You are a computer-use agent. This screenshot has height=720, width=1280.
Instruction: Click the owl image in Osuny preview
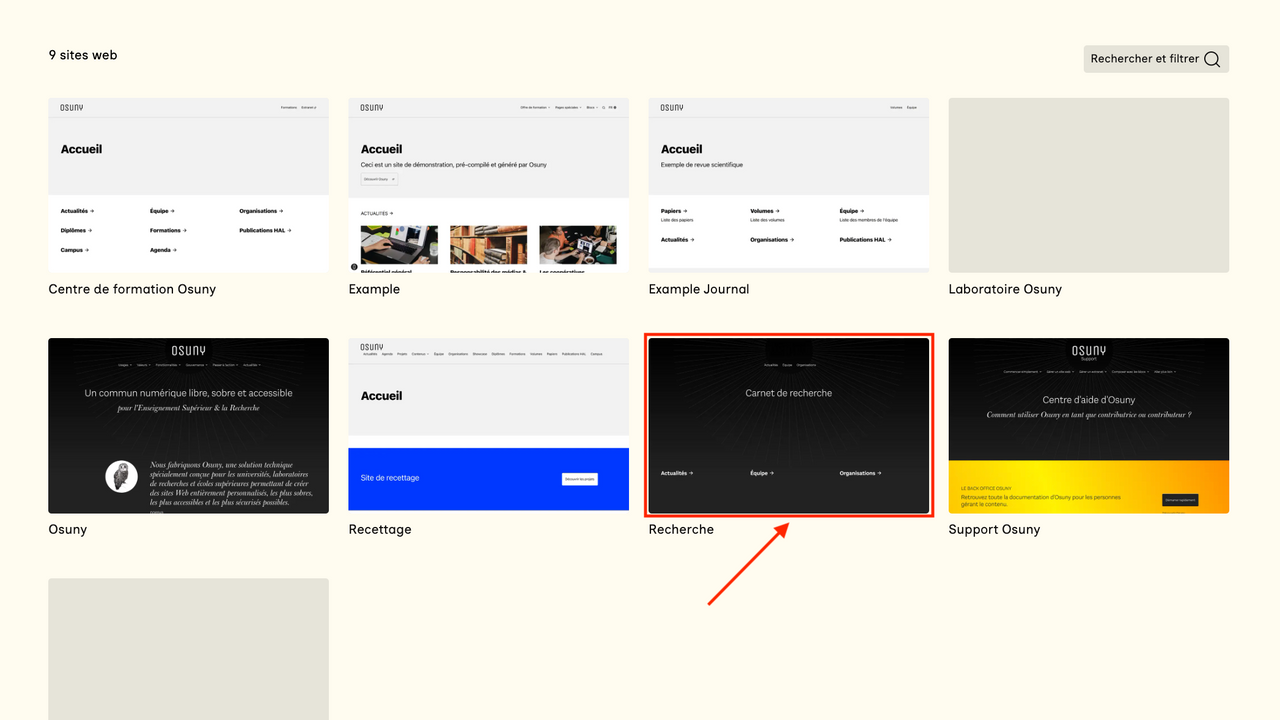[x=122, y=476]
